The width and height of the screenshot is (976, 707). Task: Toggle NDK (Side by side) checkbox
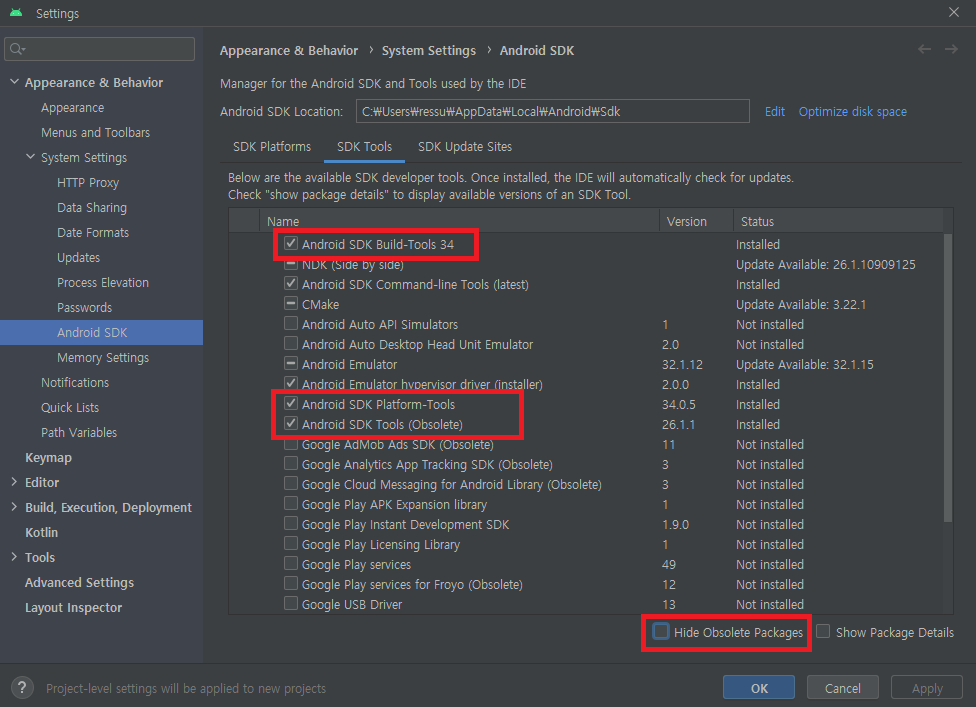[x=291, y=264]
